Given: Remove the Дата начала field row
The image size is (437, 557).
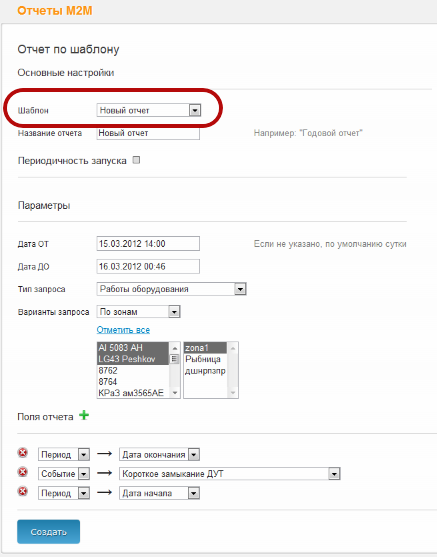Looking at the screenshot, I should tap(23, 492).
